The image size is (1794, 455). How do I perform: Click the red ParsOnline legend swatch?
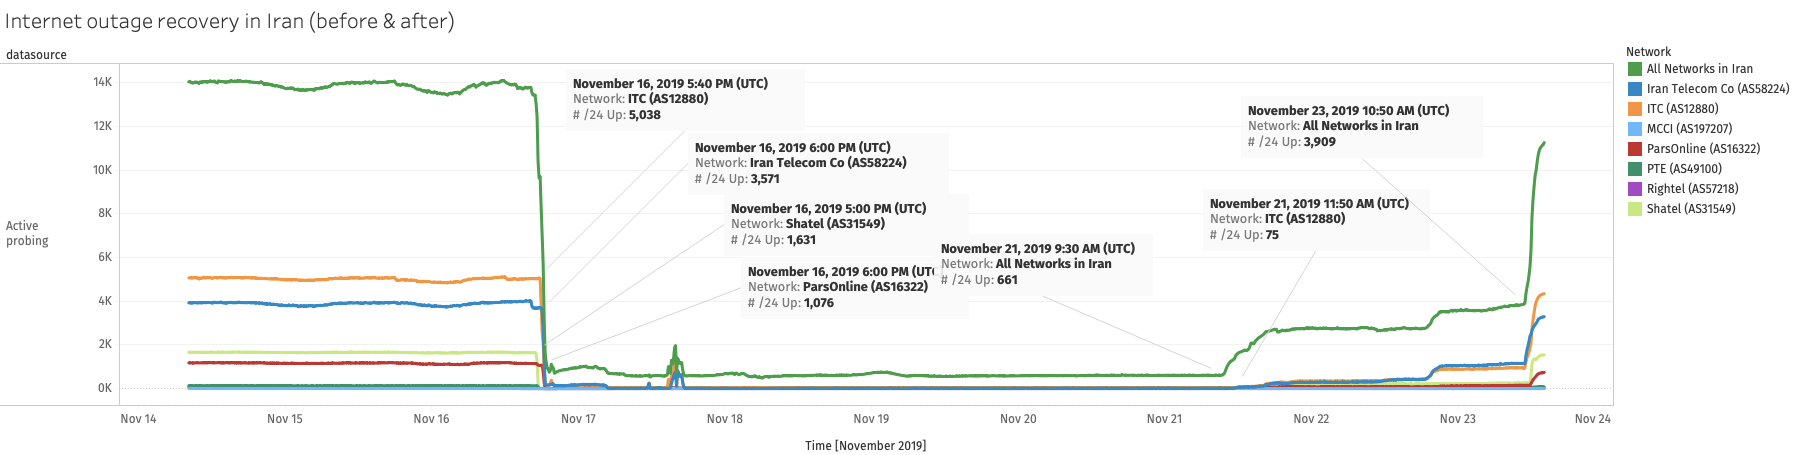[1634, 149]
